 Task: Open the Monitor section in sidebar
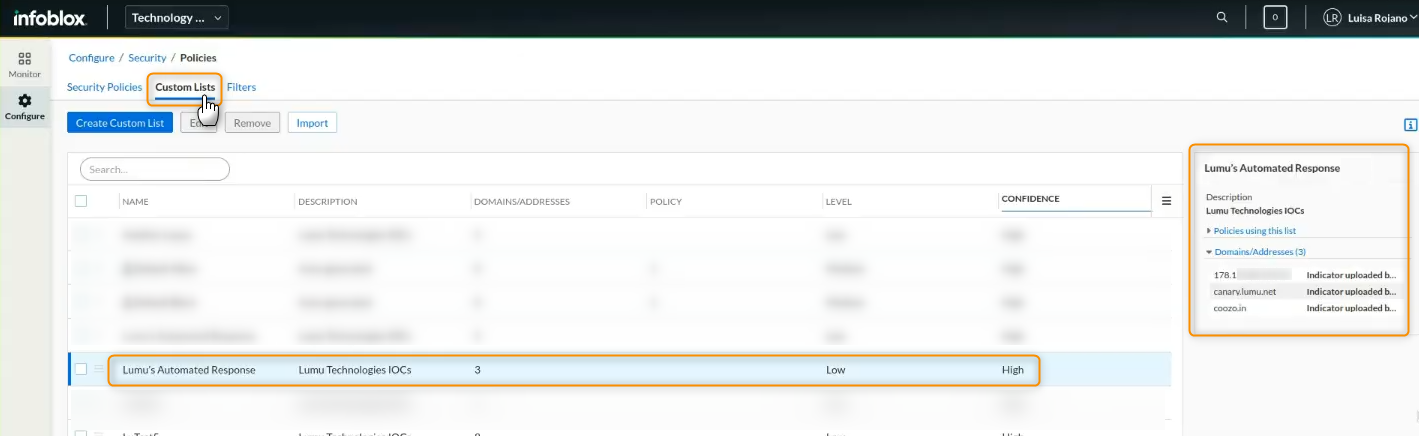coord(25,65)
